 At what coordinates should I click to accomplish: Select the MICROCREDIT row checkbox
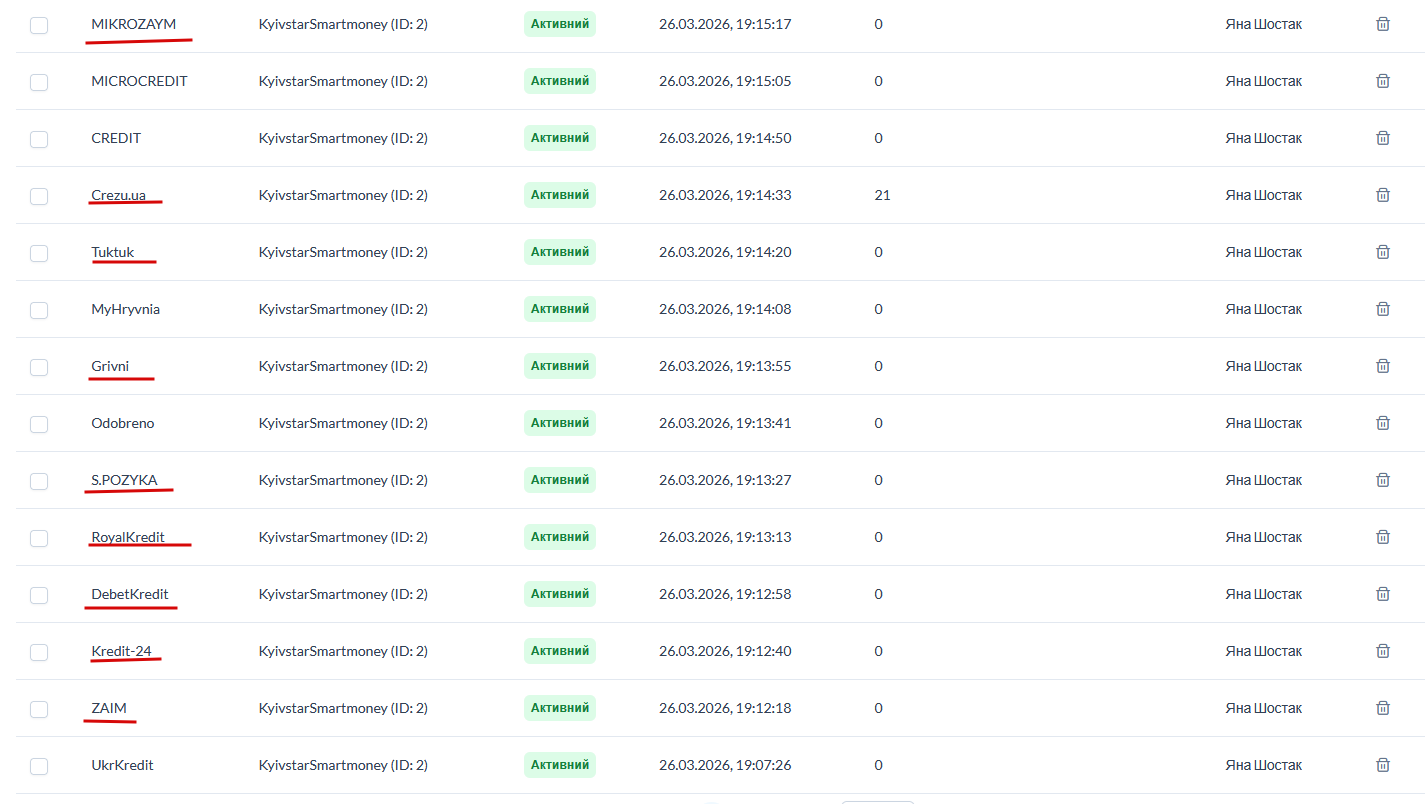tap(39, 82)
